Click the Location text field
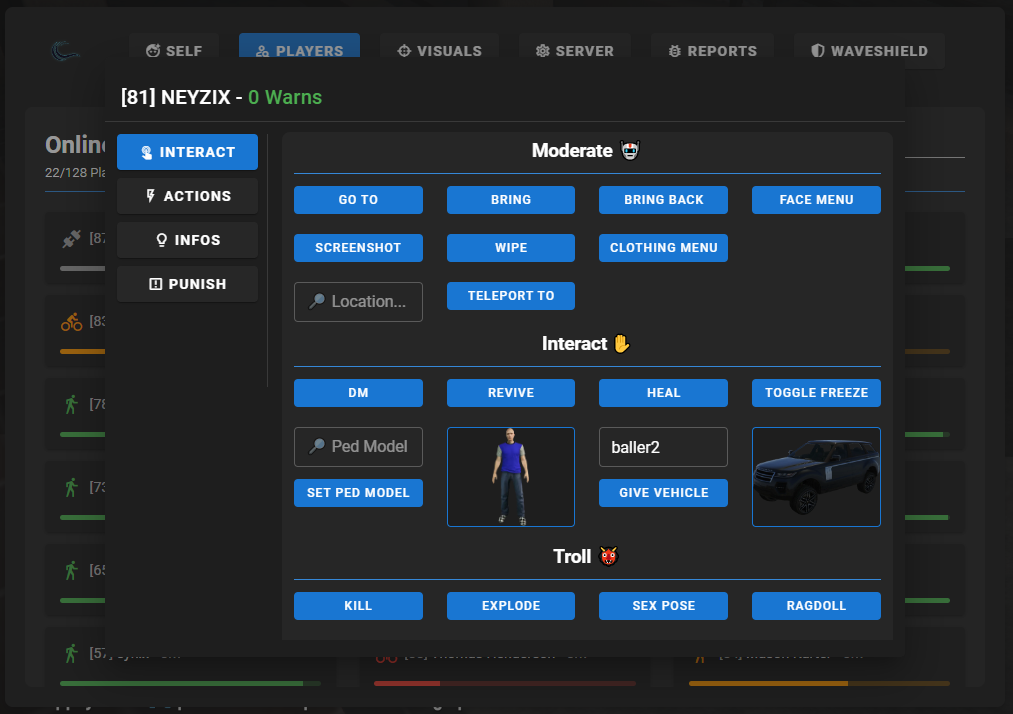 click(358, 301)
